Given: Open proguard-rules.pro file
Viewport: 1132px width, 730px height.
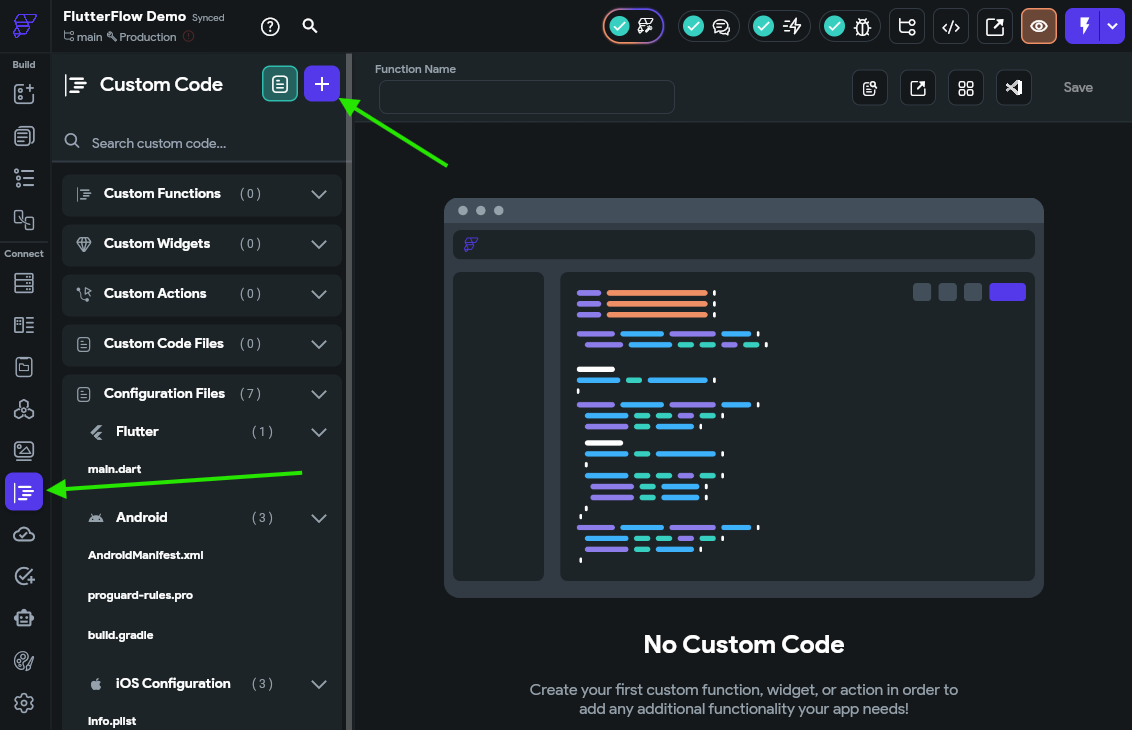Looking at the screenshot, I should 140,596.
